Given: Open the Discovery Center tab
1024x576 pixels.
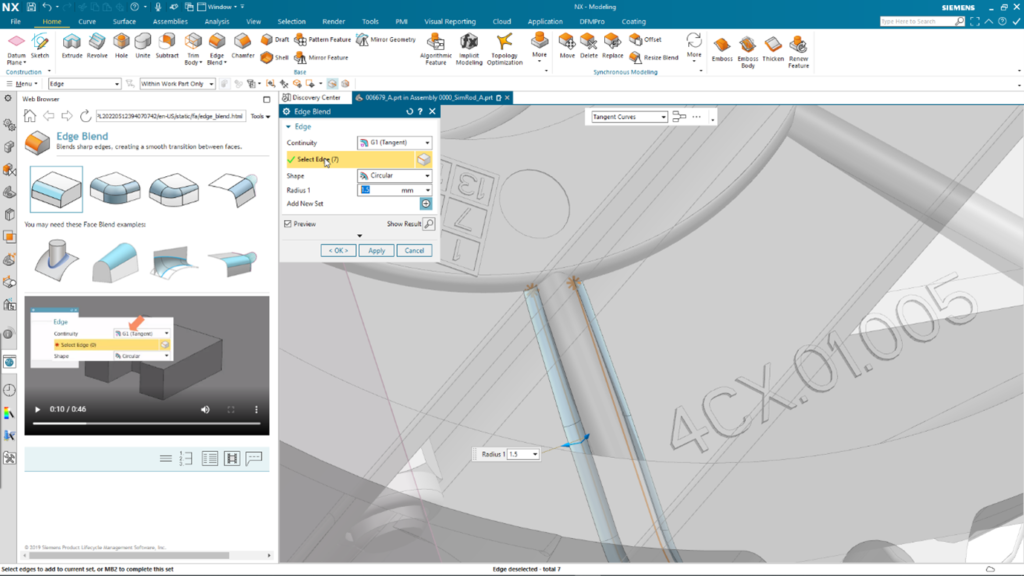Looking at the screenshot, I should click(315, 97).
